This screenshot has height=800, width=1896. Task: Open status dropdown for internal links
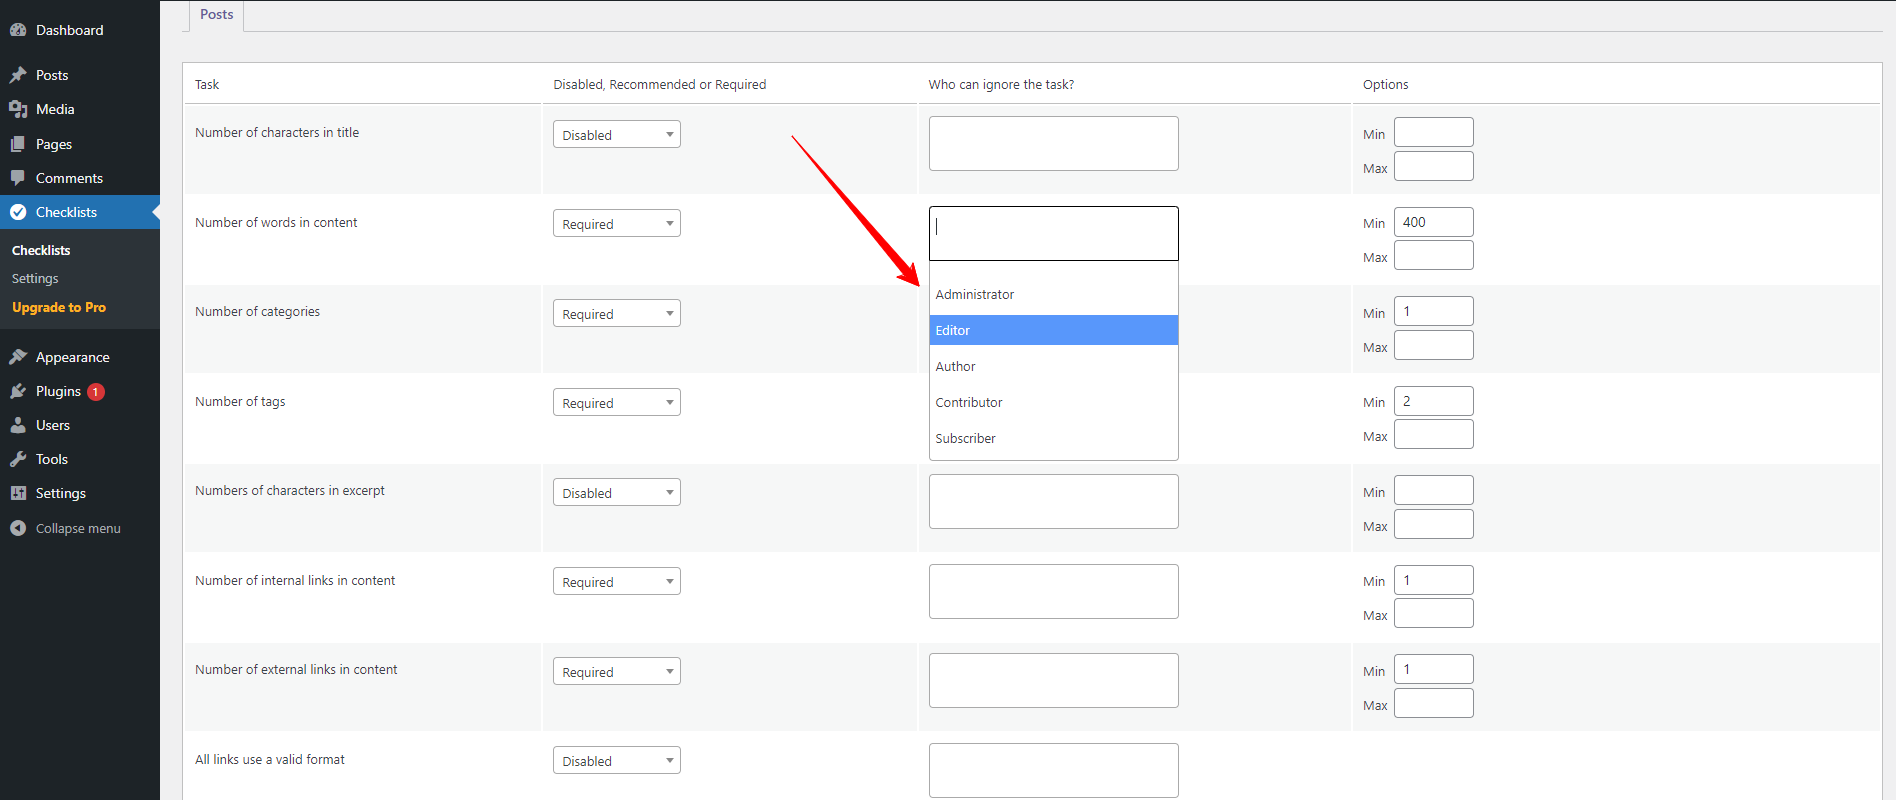[x=617, y=581]
